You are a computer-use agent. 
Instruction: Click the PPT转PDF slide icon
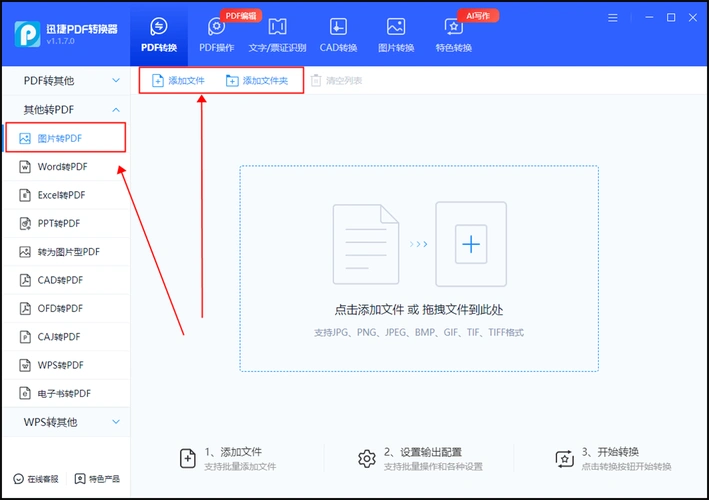pos(25,223)
